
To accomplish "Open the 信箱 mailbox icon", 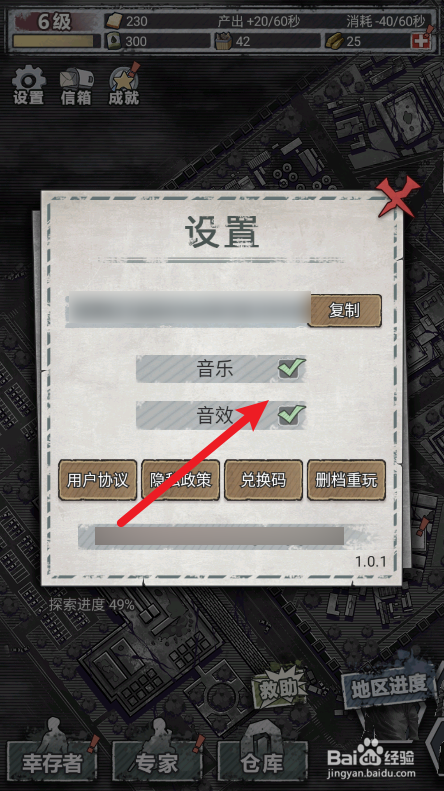I will pyautogui.click(x=76, y=86).
